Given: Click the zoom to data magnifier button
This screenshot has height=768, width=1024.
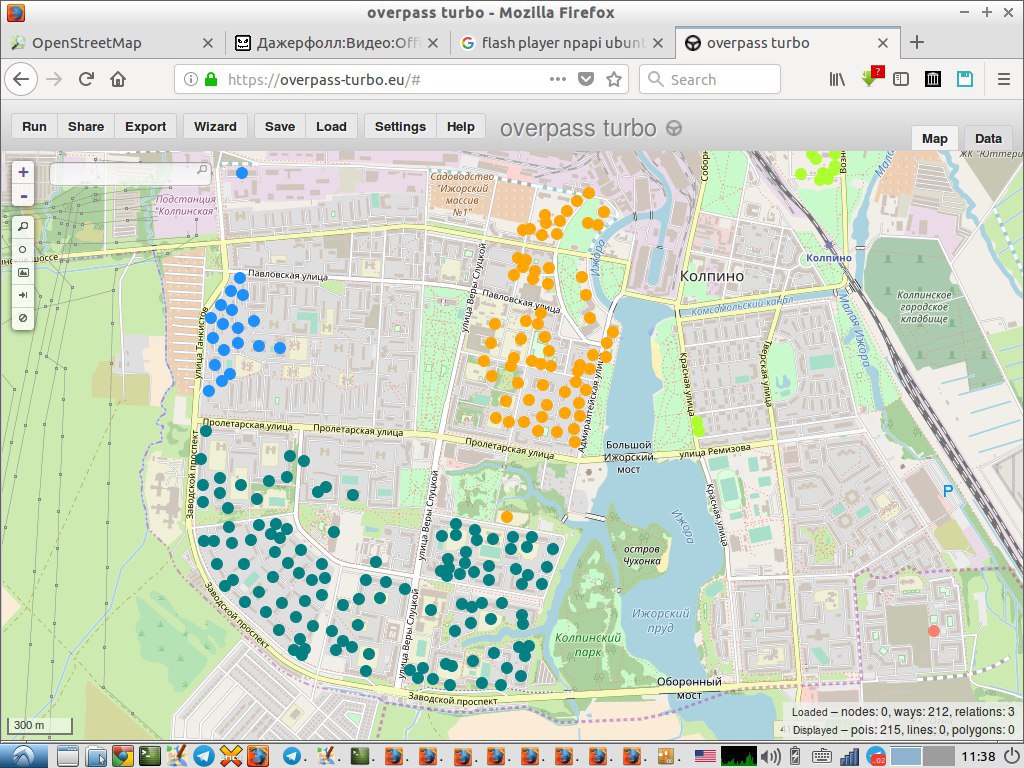Looking at the screenshot, I should (23, 227).
